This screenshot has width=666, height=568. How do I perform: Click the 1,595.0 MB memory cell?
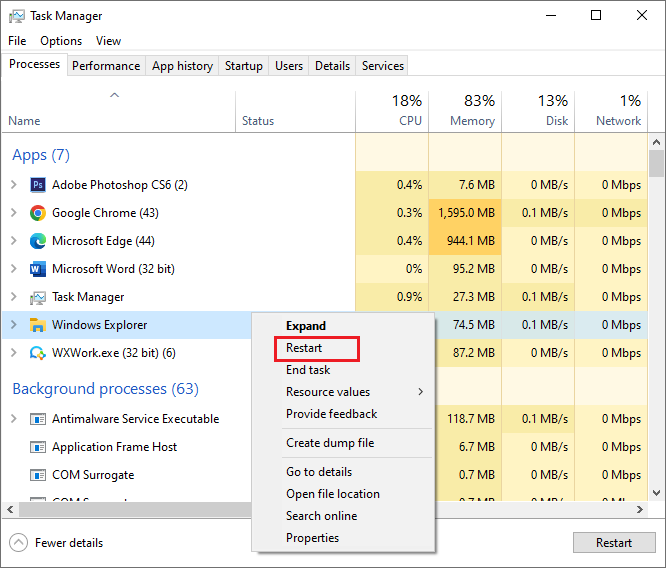coord(465,213)
